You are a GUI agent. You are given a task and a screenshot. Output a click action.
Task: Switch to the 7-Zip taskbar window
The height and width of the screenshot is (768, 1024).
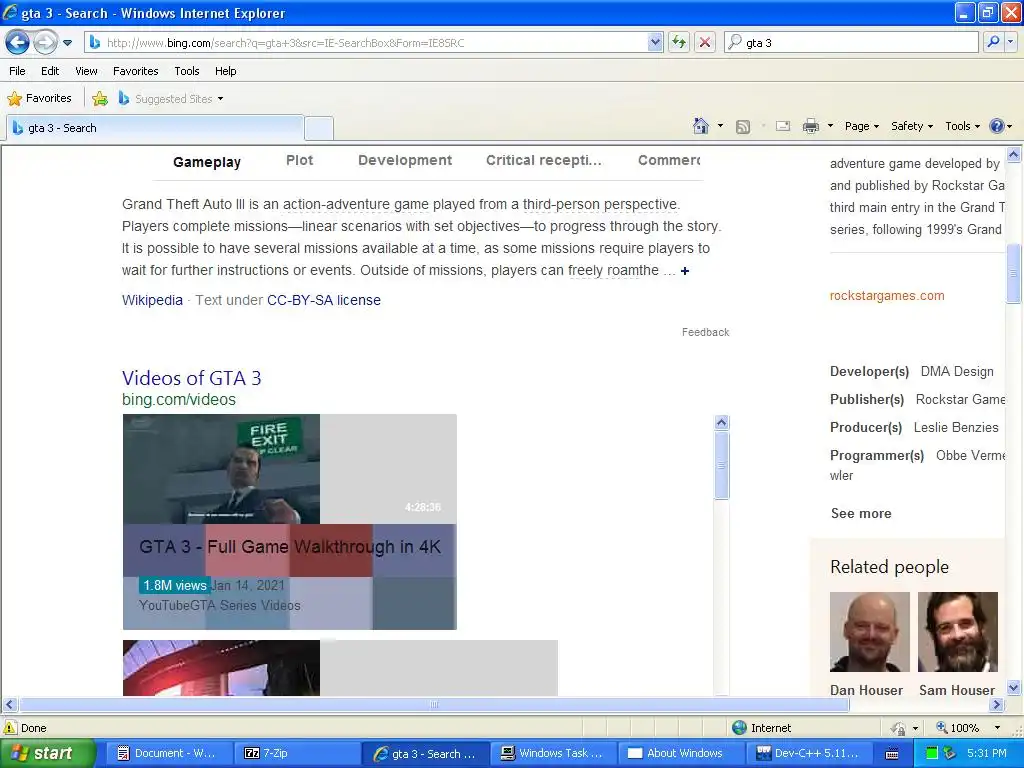tap(296, 754)
